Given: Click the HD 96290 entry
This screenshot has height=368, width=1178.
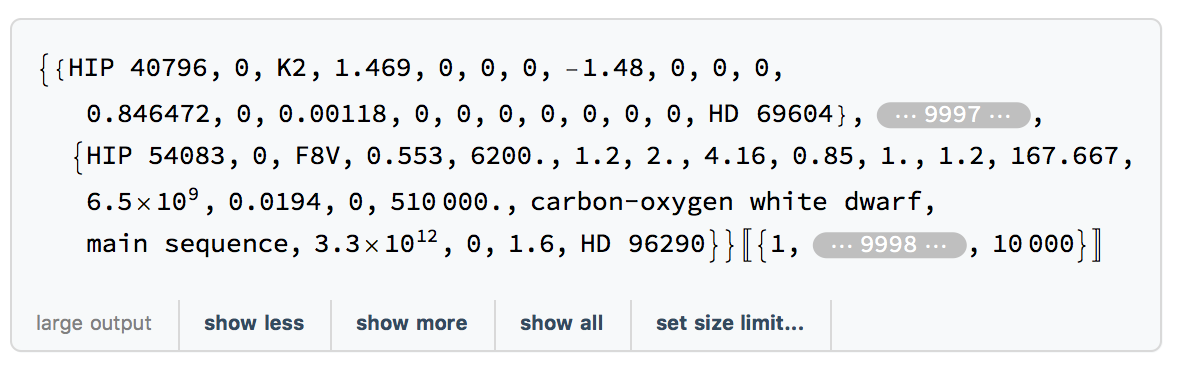Looking at the screenshot, I should tap(643, 245).
